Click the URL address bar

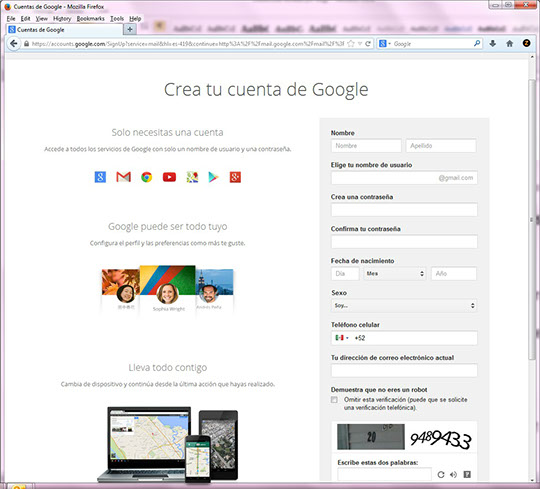[188, 44]
